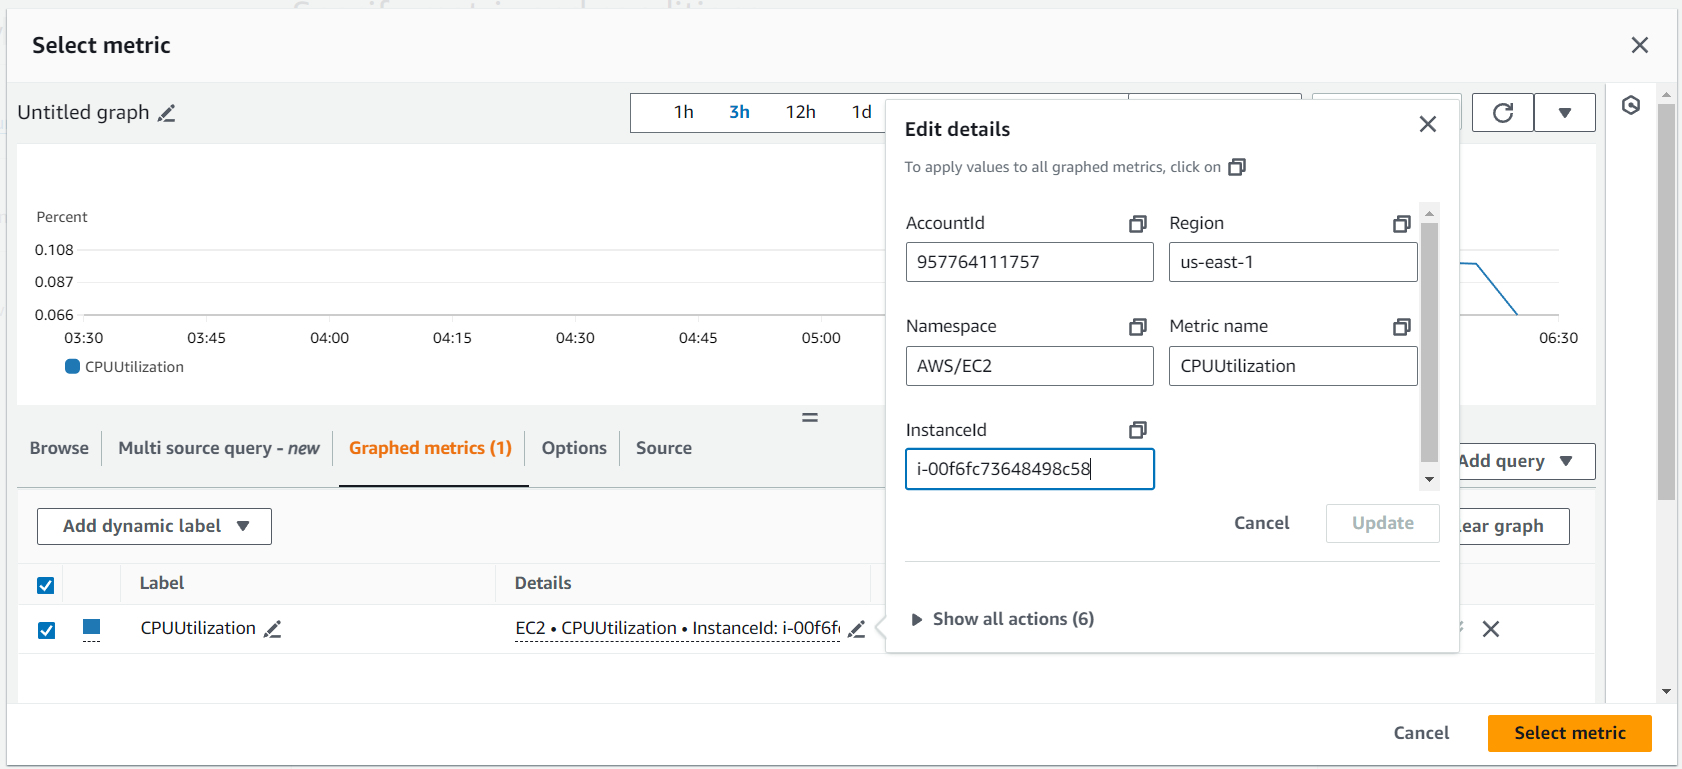The height and width of the screenshot is (769, 1682).
Task: Click Cancel in the Edit details popup
Action: [1261, 523]
